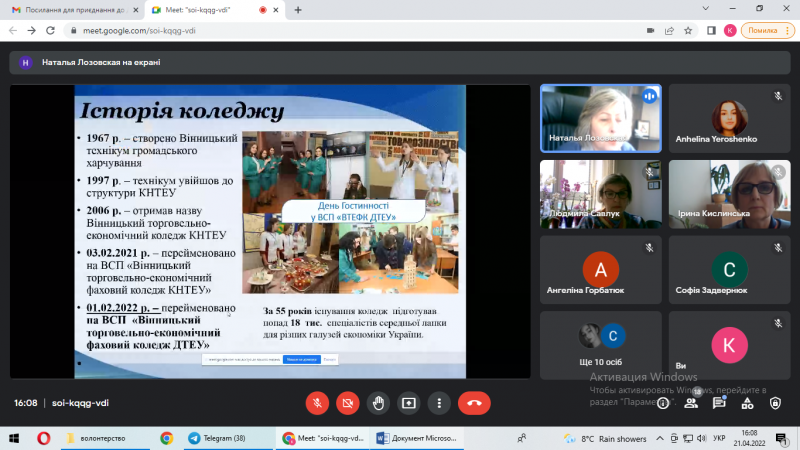Close the Gmail browser tab
The width and height of the screenshot is (800, 450).
click(136, 10)
